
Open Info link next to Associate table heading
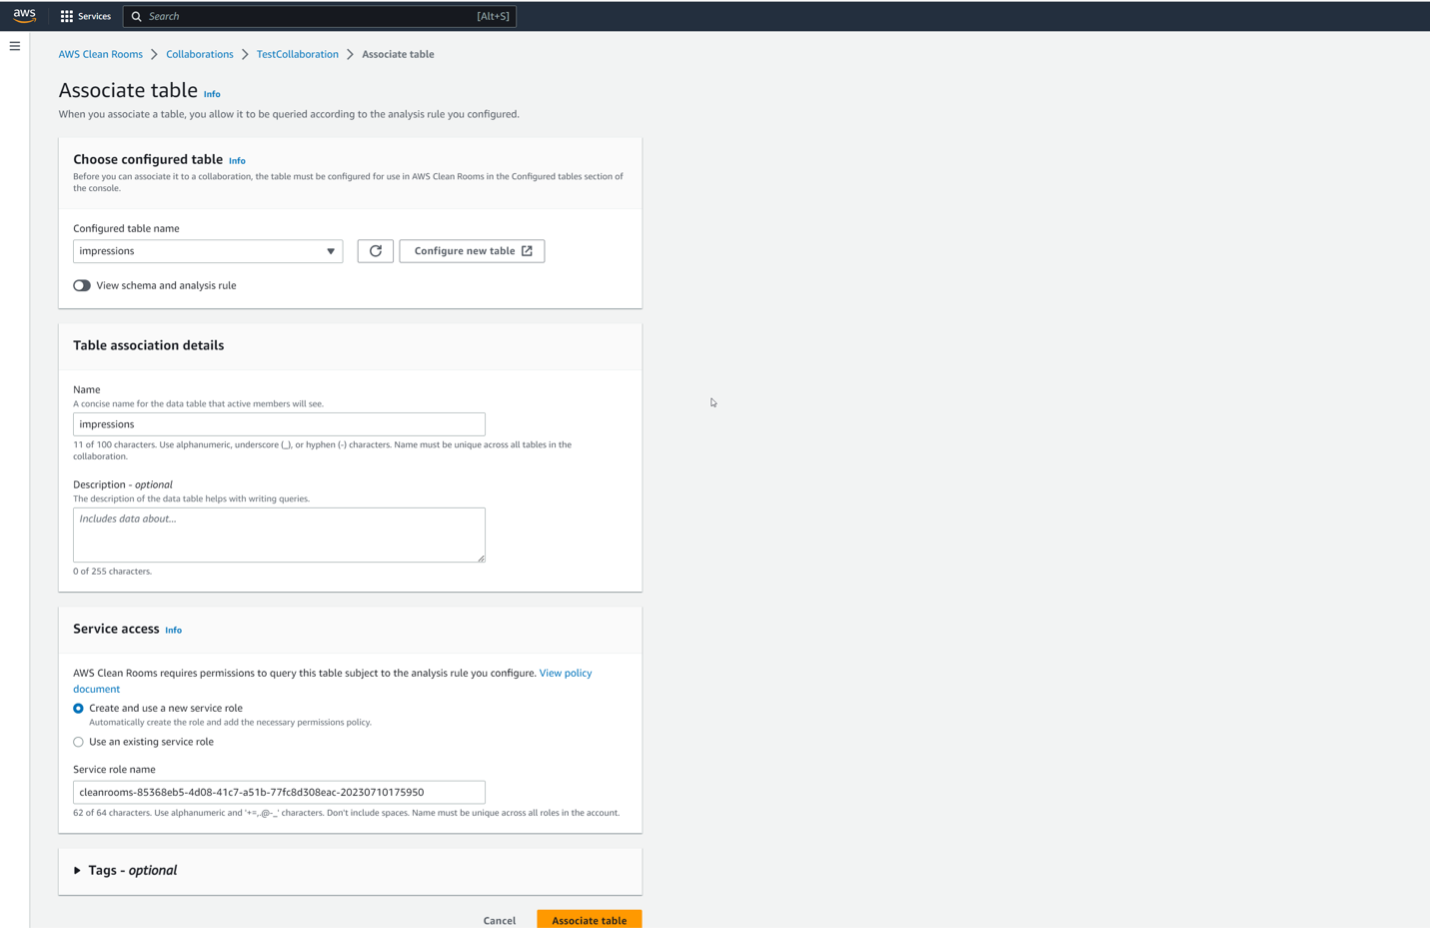212,94
